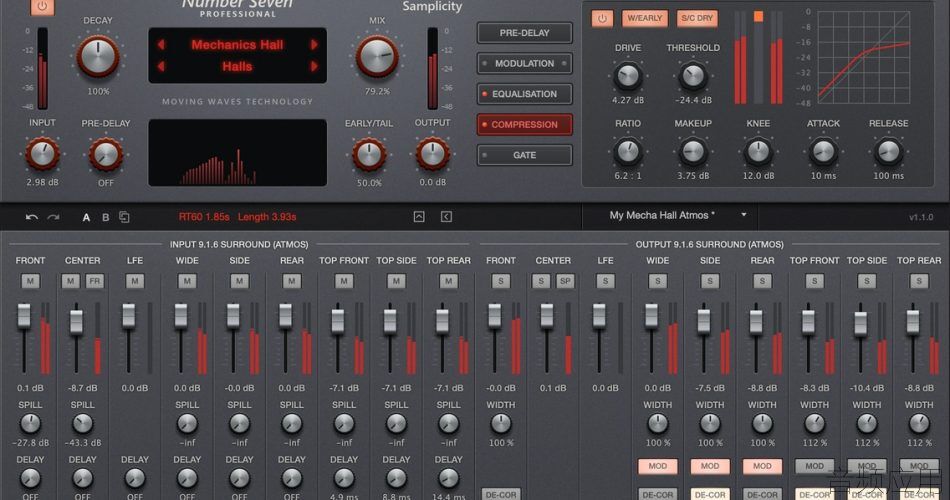Switch to next category after Halls
This screenshot has width=950, height=500.
314,67
